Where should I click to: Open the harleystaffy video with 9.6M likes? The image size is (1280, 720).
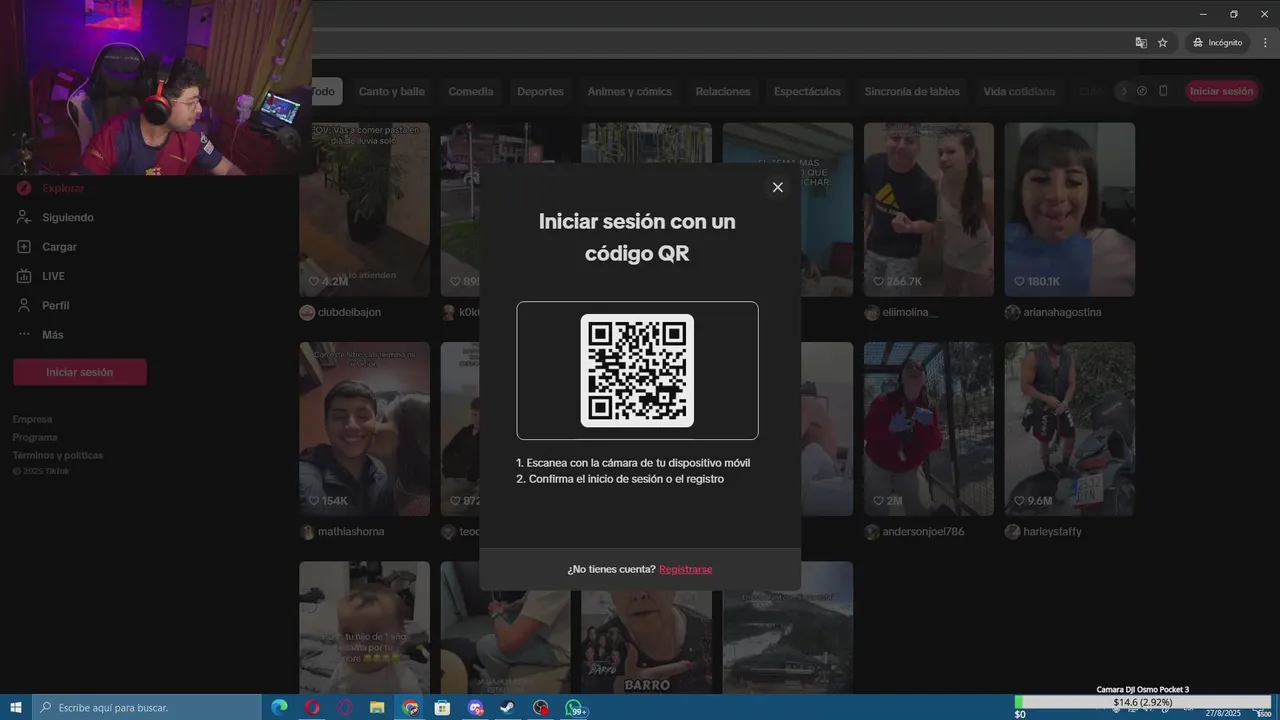pos(1070,429)
